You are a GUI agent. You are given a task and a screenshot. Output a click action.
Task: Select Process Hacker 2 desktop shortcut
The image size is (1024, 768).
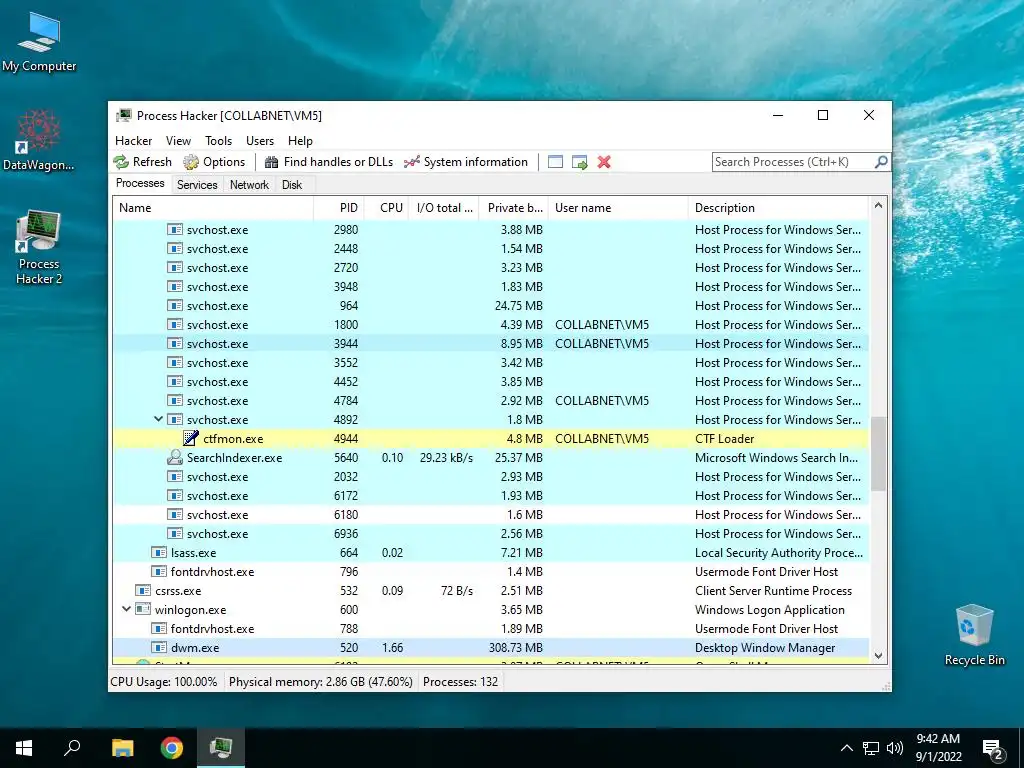39,247
